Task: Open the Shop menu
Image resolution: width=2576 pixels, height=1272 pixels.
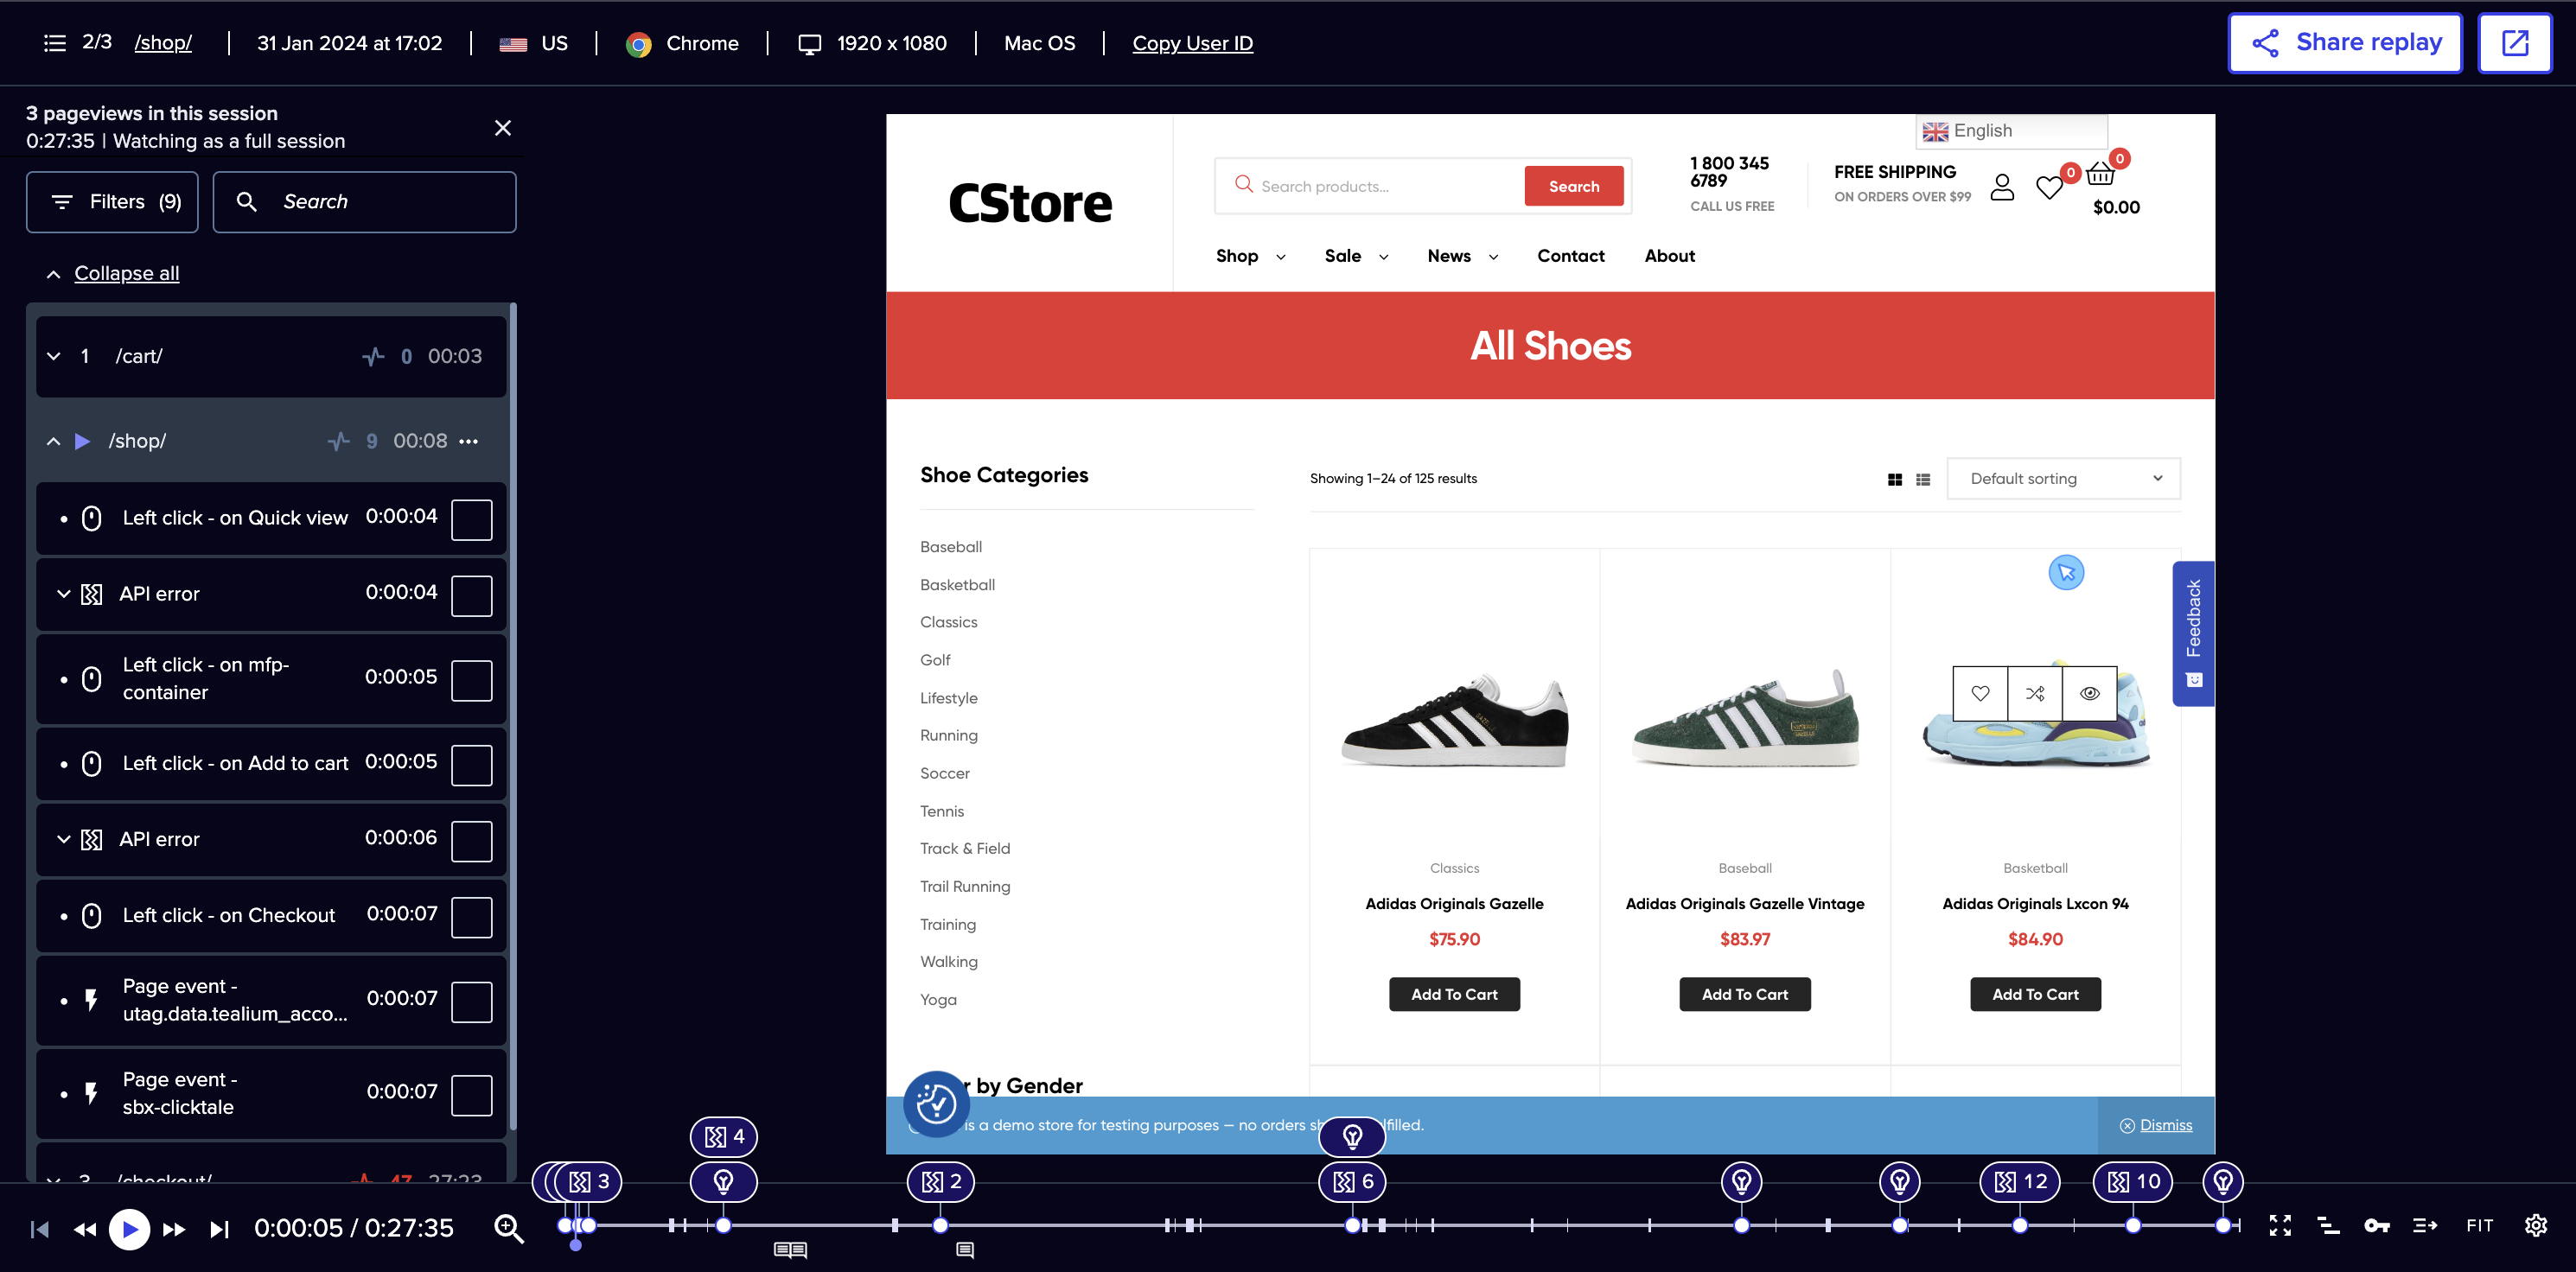Action: 1250,256
